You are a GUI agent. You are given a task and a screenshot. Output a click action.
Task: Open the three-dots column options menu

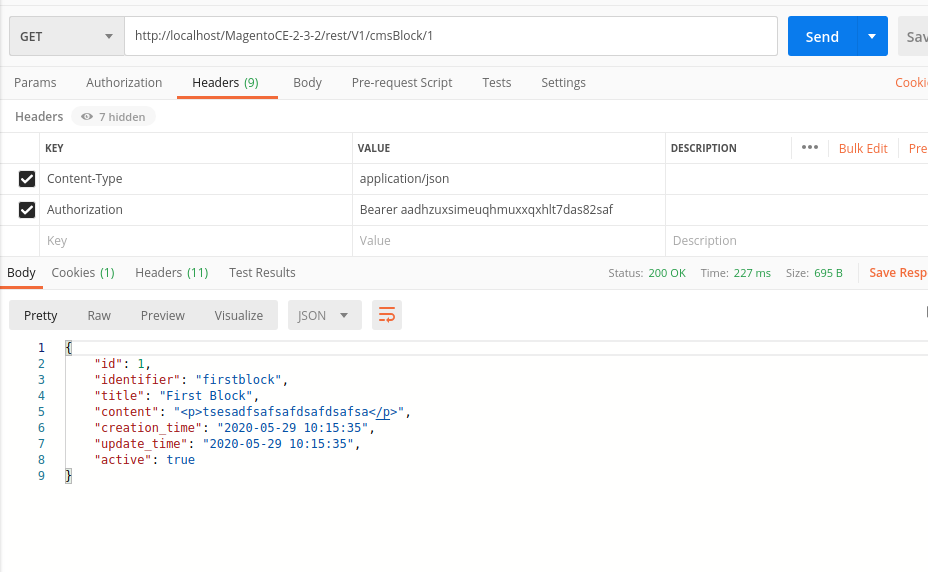click(809, 148)
